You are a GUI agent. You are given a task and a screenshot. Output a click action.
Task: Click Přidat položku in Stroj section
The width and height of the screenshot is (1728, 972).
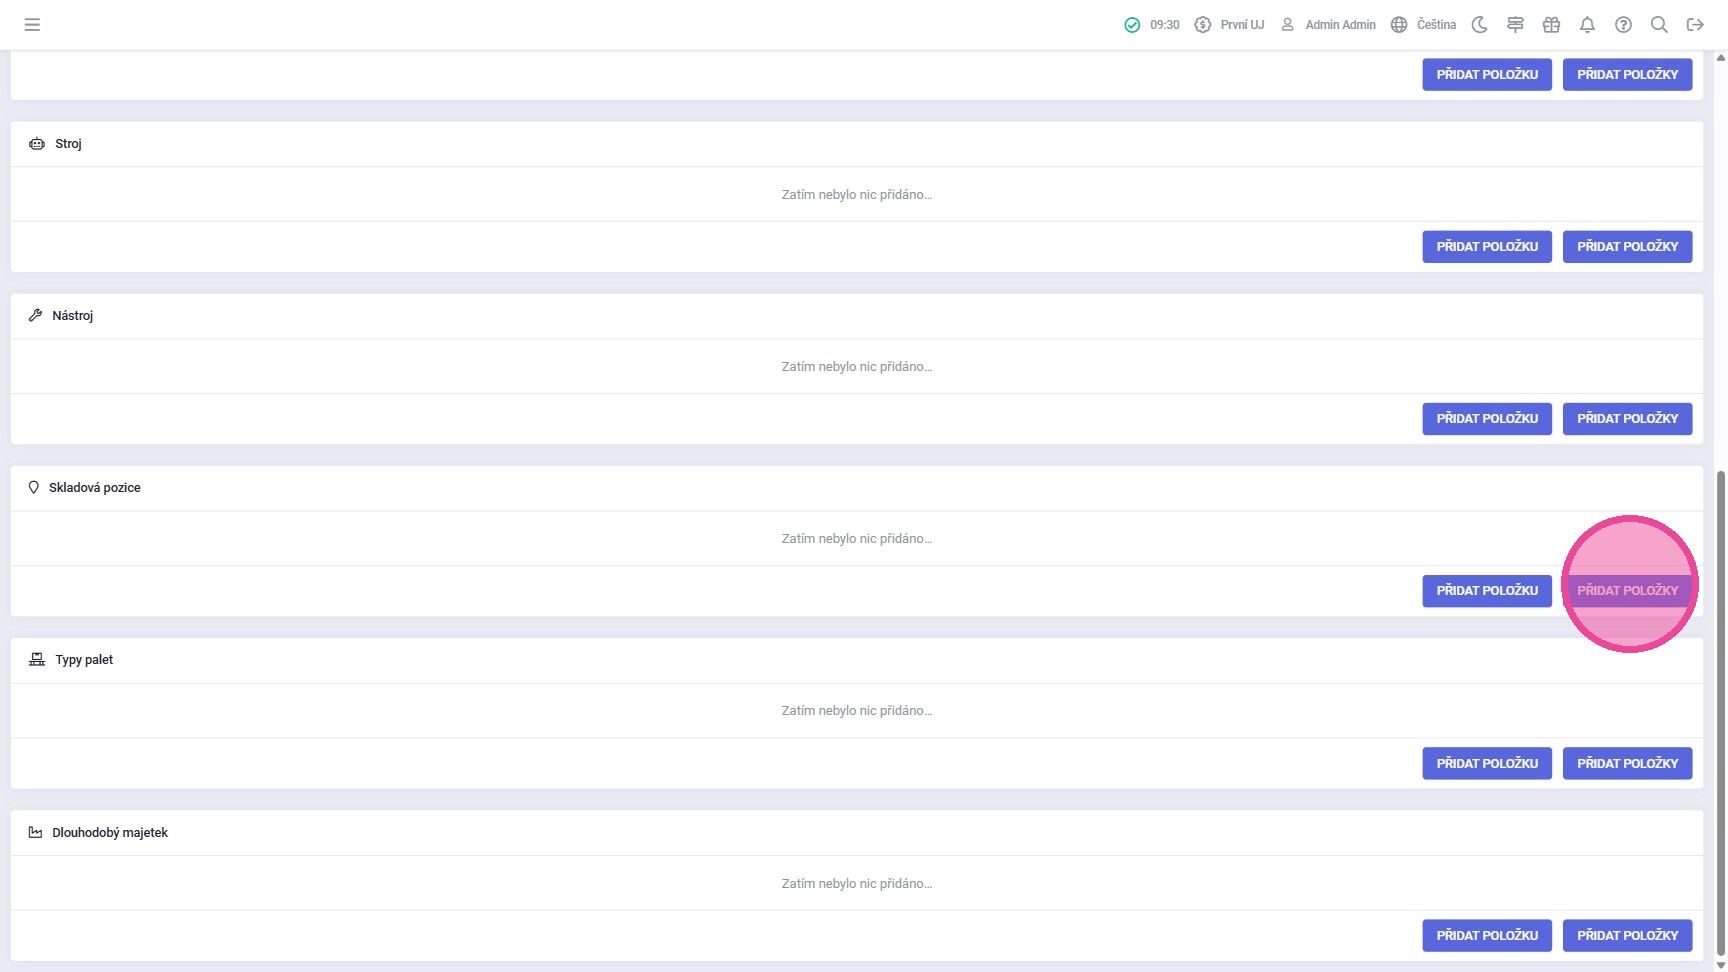pyautogui.click(x=1487, y=246)
